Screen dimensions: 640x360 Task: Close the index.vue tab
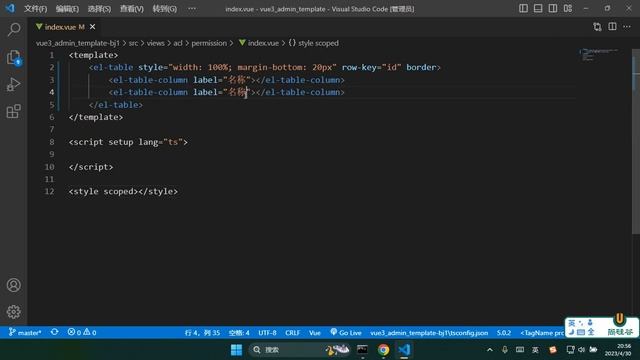(93, 27)
